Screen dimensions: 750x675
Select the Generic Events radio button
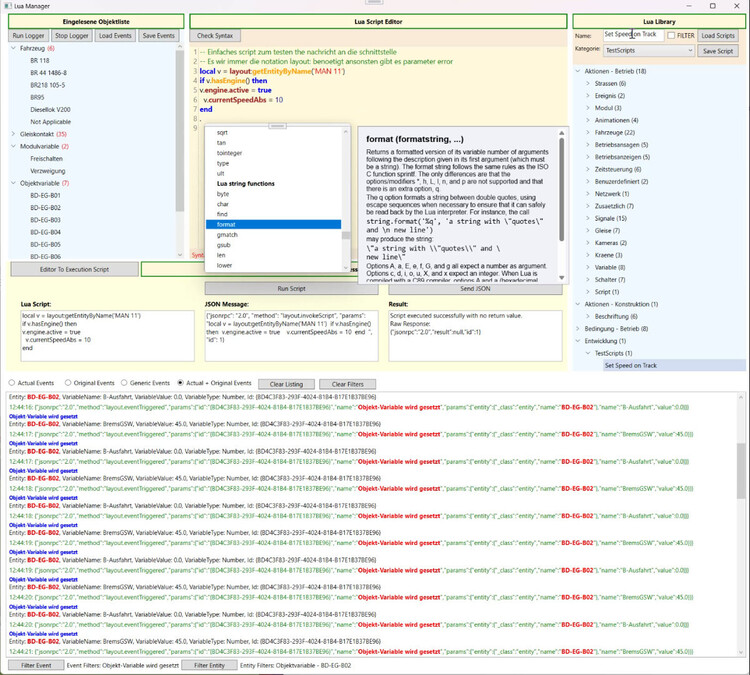click(x=124, y=383)
